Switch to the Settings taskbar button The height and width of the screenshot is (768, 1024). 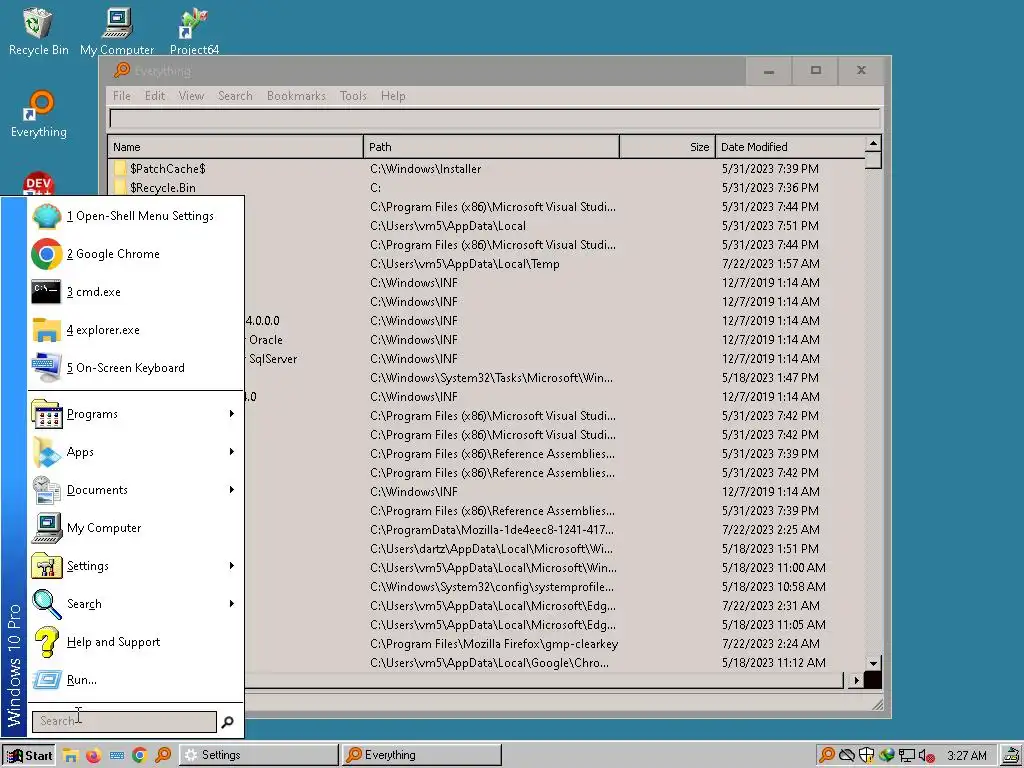[x=259, y=755]
